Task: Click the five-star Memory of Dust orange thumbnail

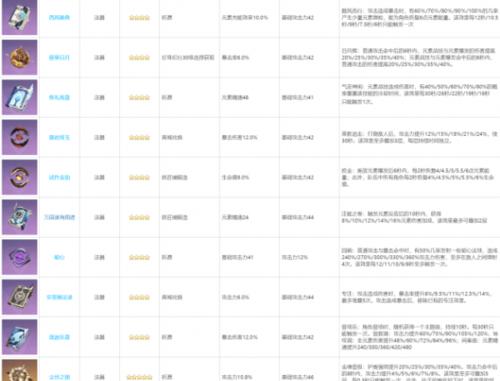Action: (x=19, y=370)
